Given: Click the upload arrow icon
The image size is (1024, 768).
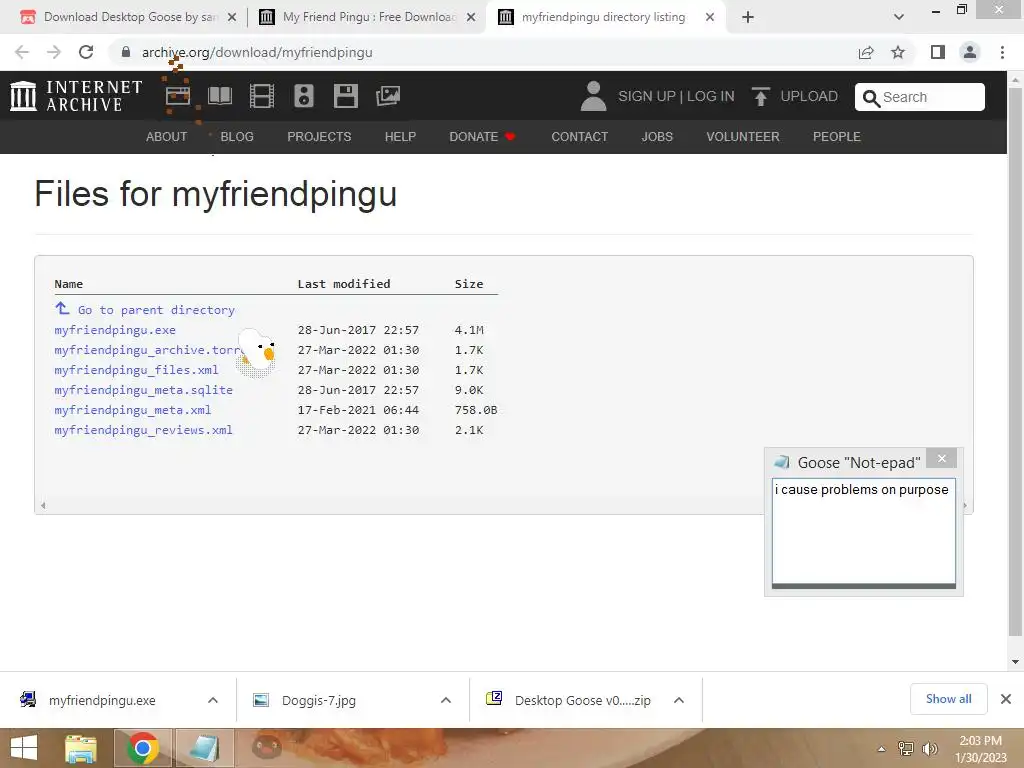Looking at the screenshot, I should tap(760, 96).
